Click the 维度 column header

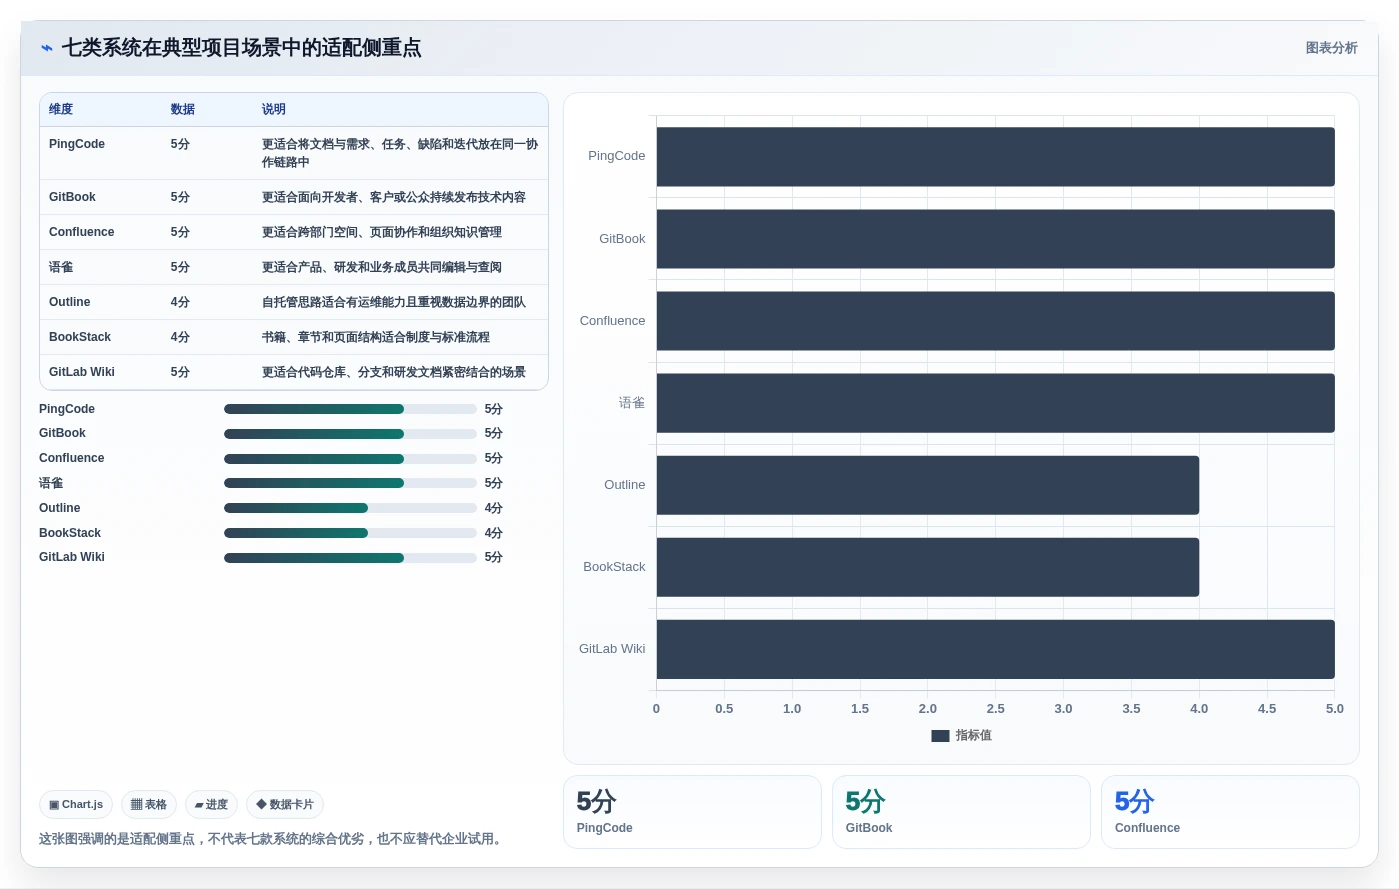[61, 109]
